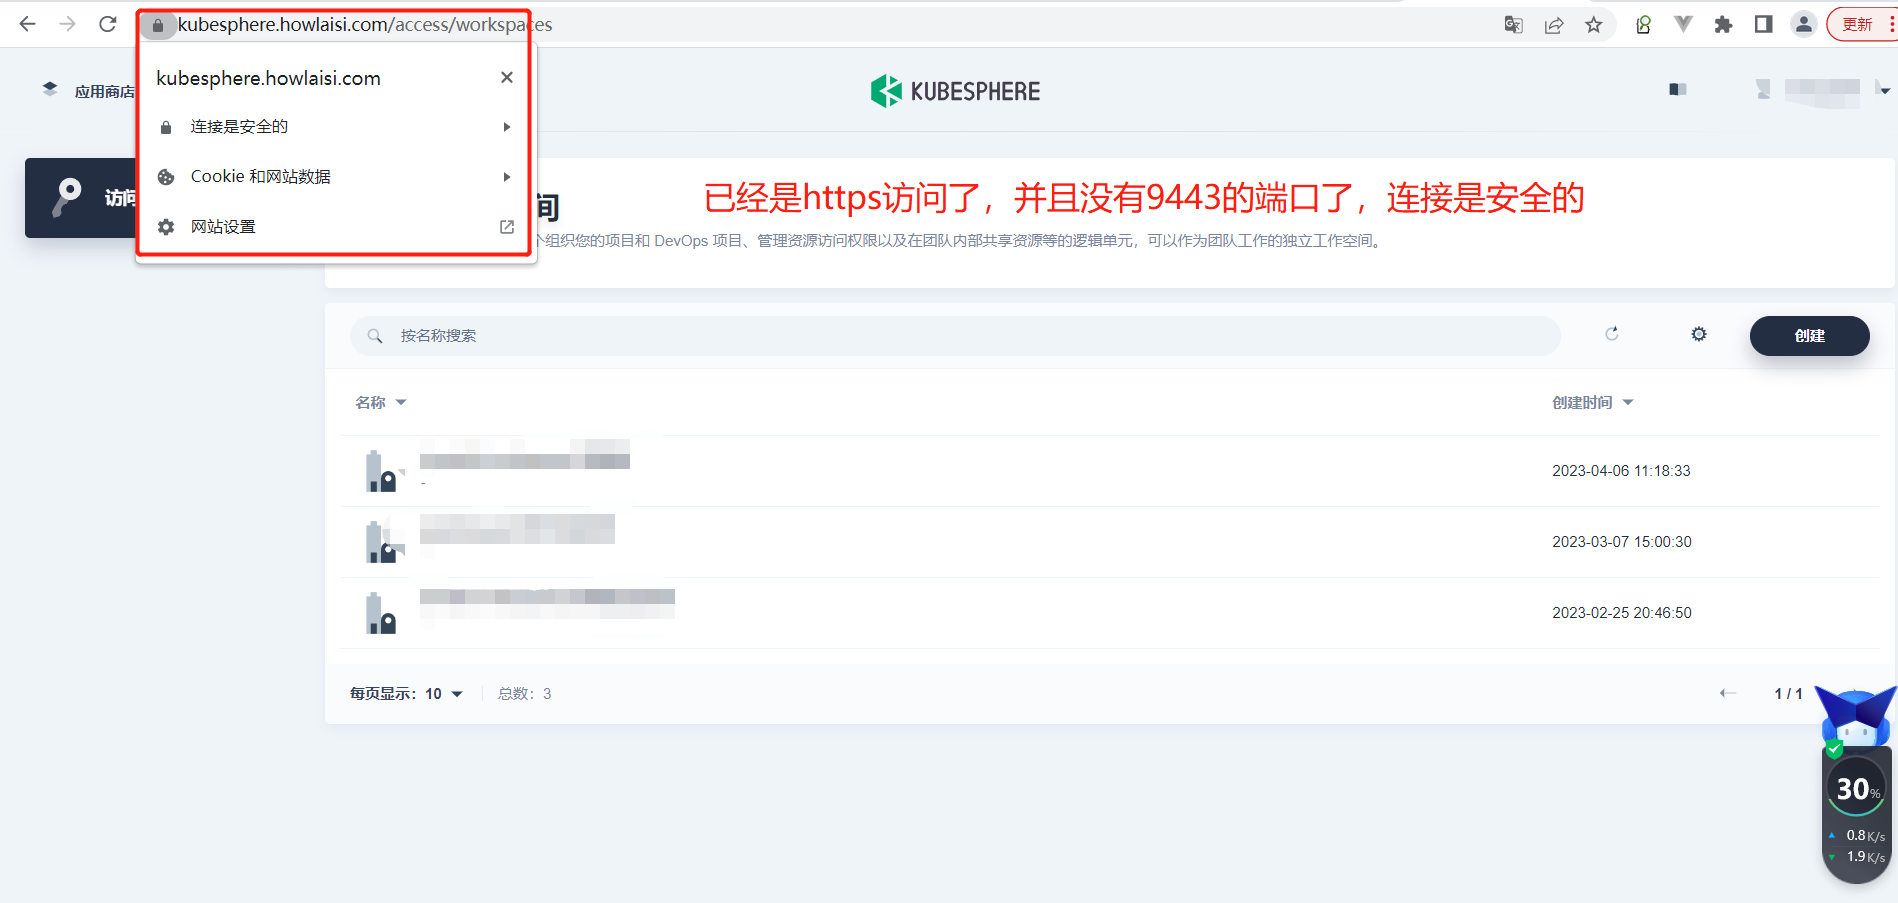Reload the page with the browser refresh icon

coord(108,24)
